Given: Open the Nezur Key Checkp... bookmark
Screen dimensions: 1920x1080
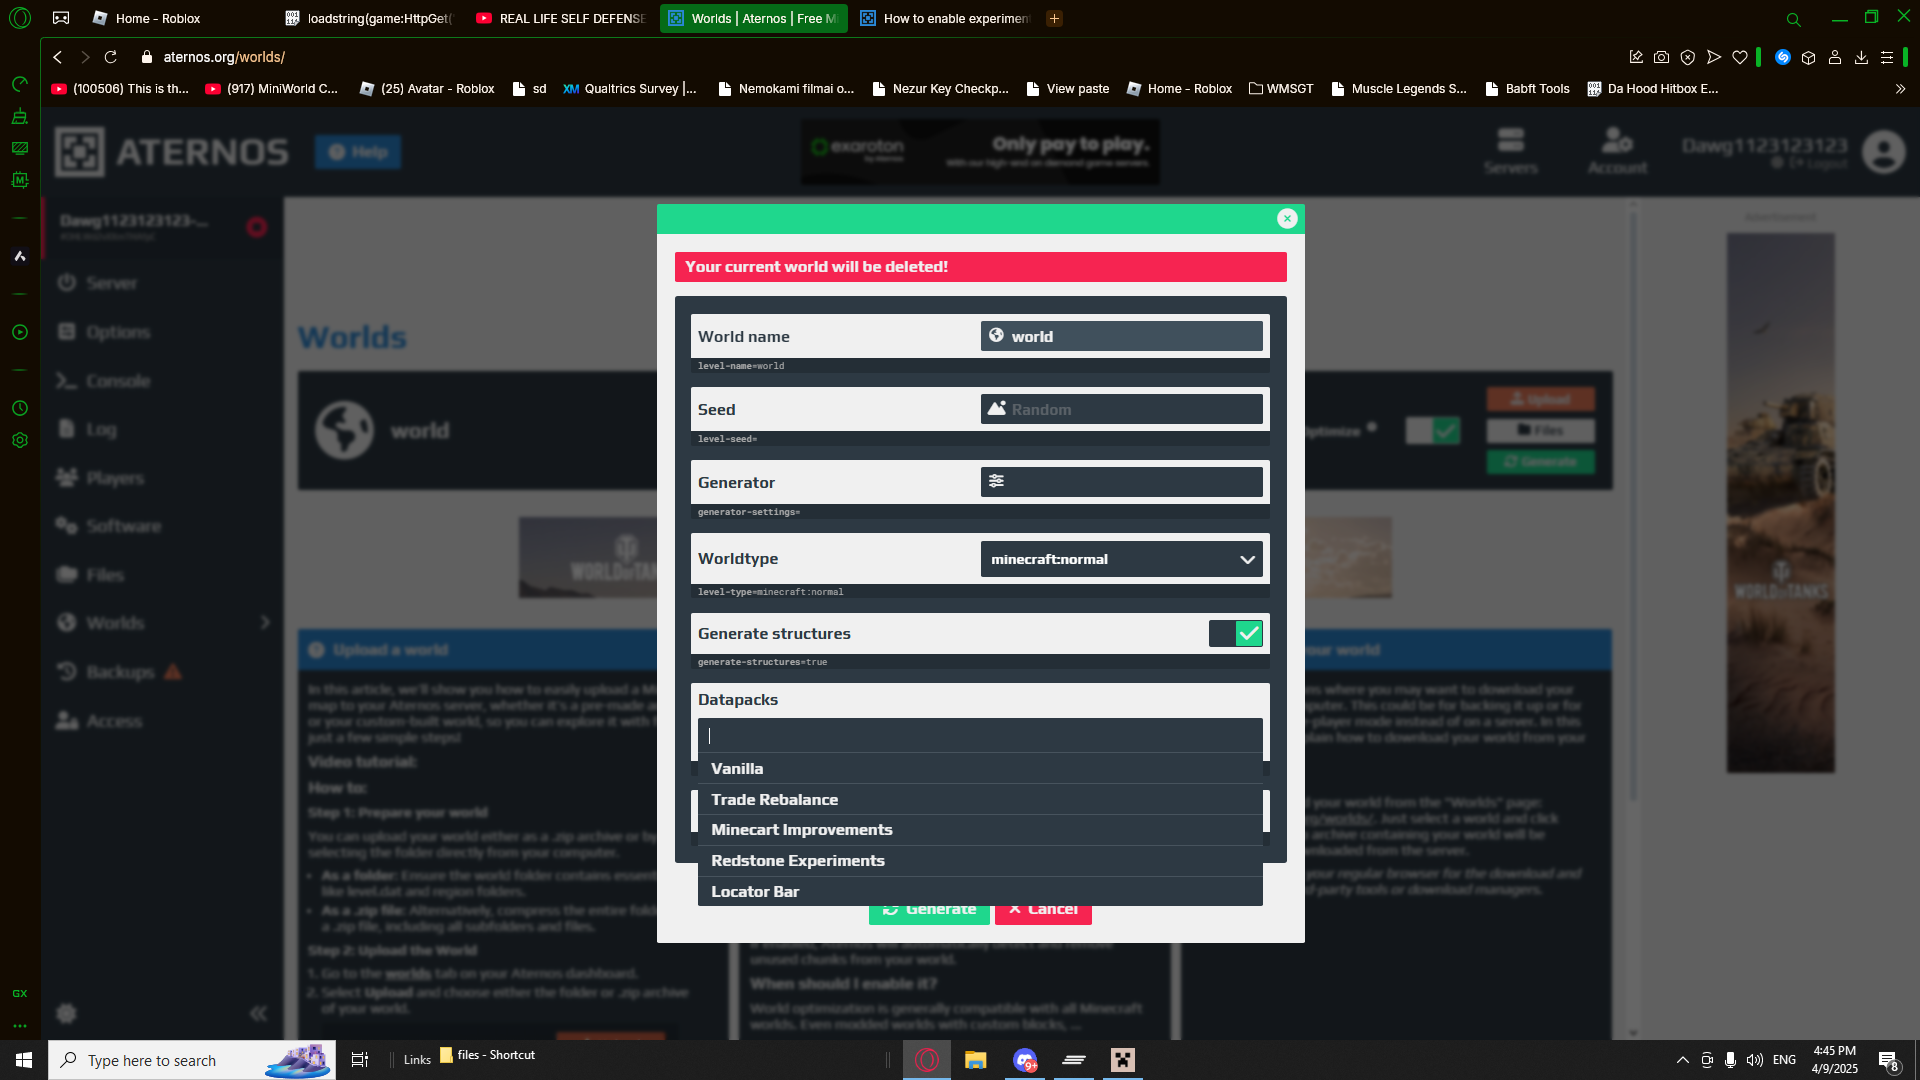Looking at the screenshot, I should 940,89.
